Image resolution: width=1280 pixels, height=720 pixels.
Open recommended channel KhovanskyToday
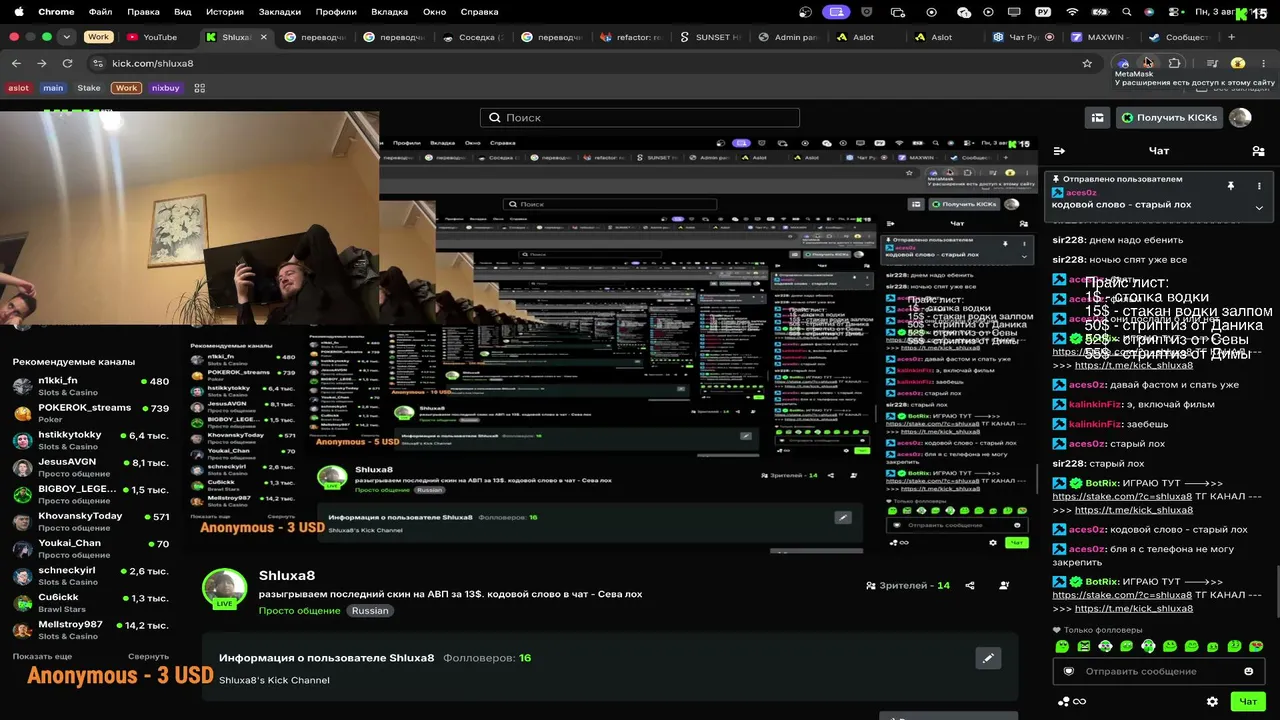[90, 521]
